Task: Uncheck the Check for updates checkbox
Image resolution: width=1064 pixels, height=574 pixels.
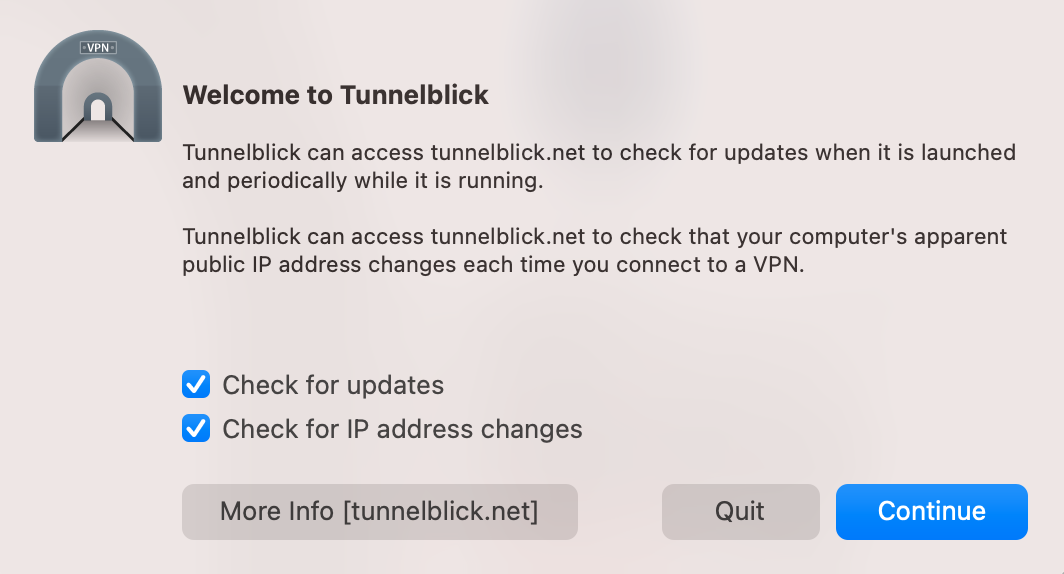Action: pos(196,384)
